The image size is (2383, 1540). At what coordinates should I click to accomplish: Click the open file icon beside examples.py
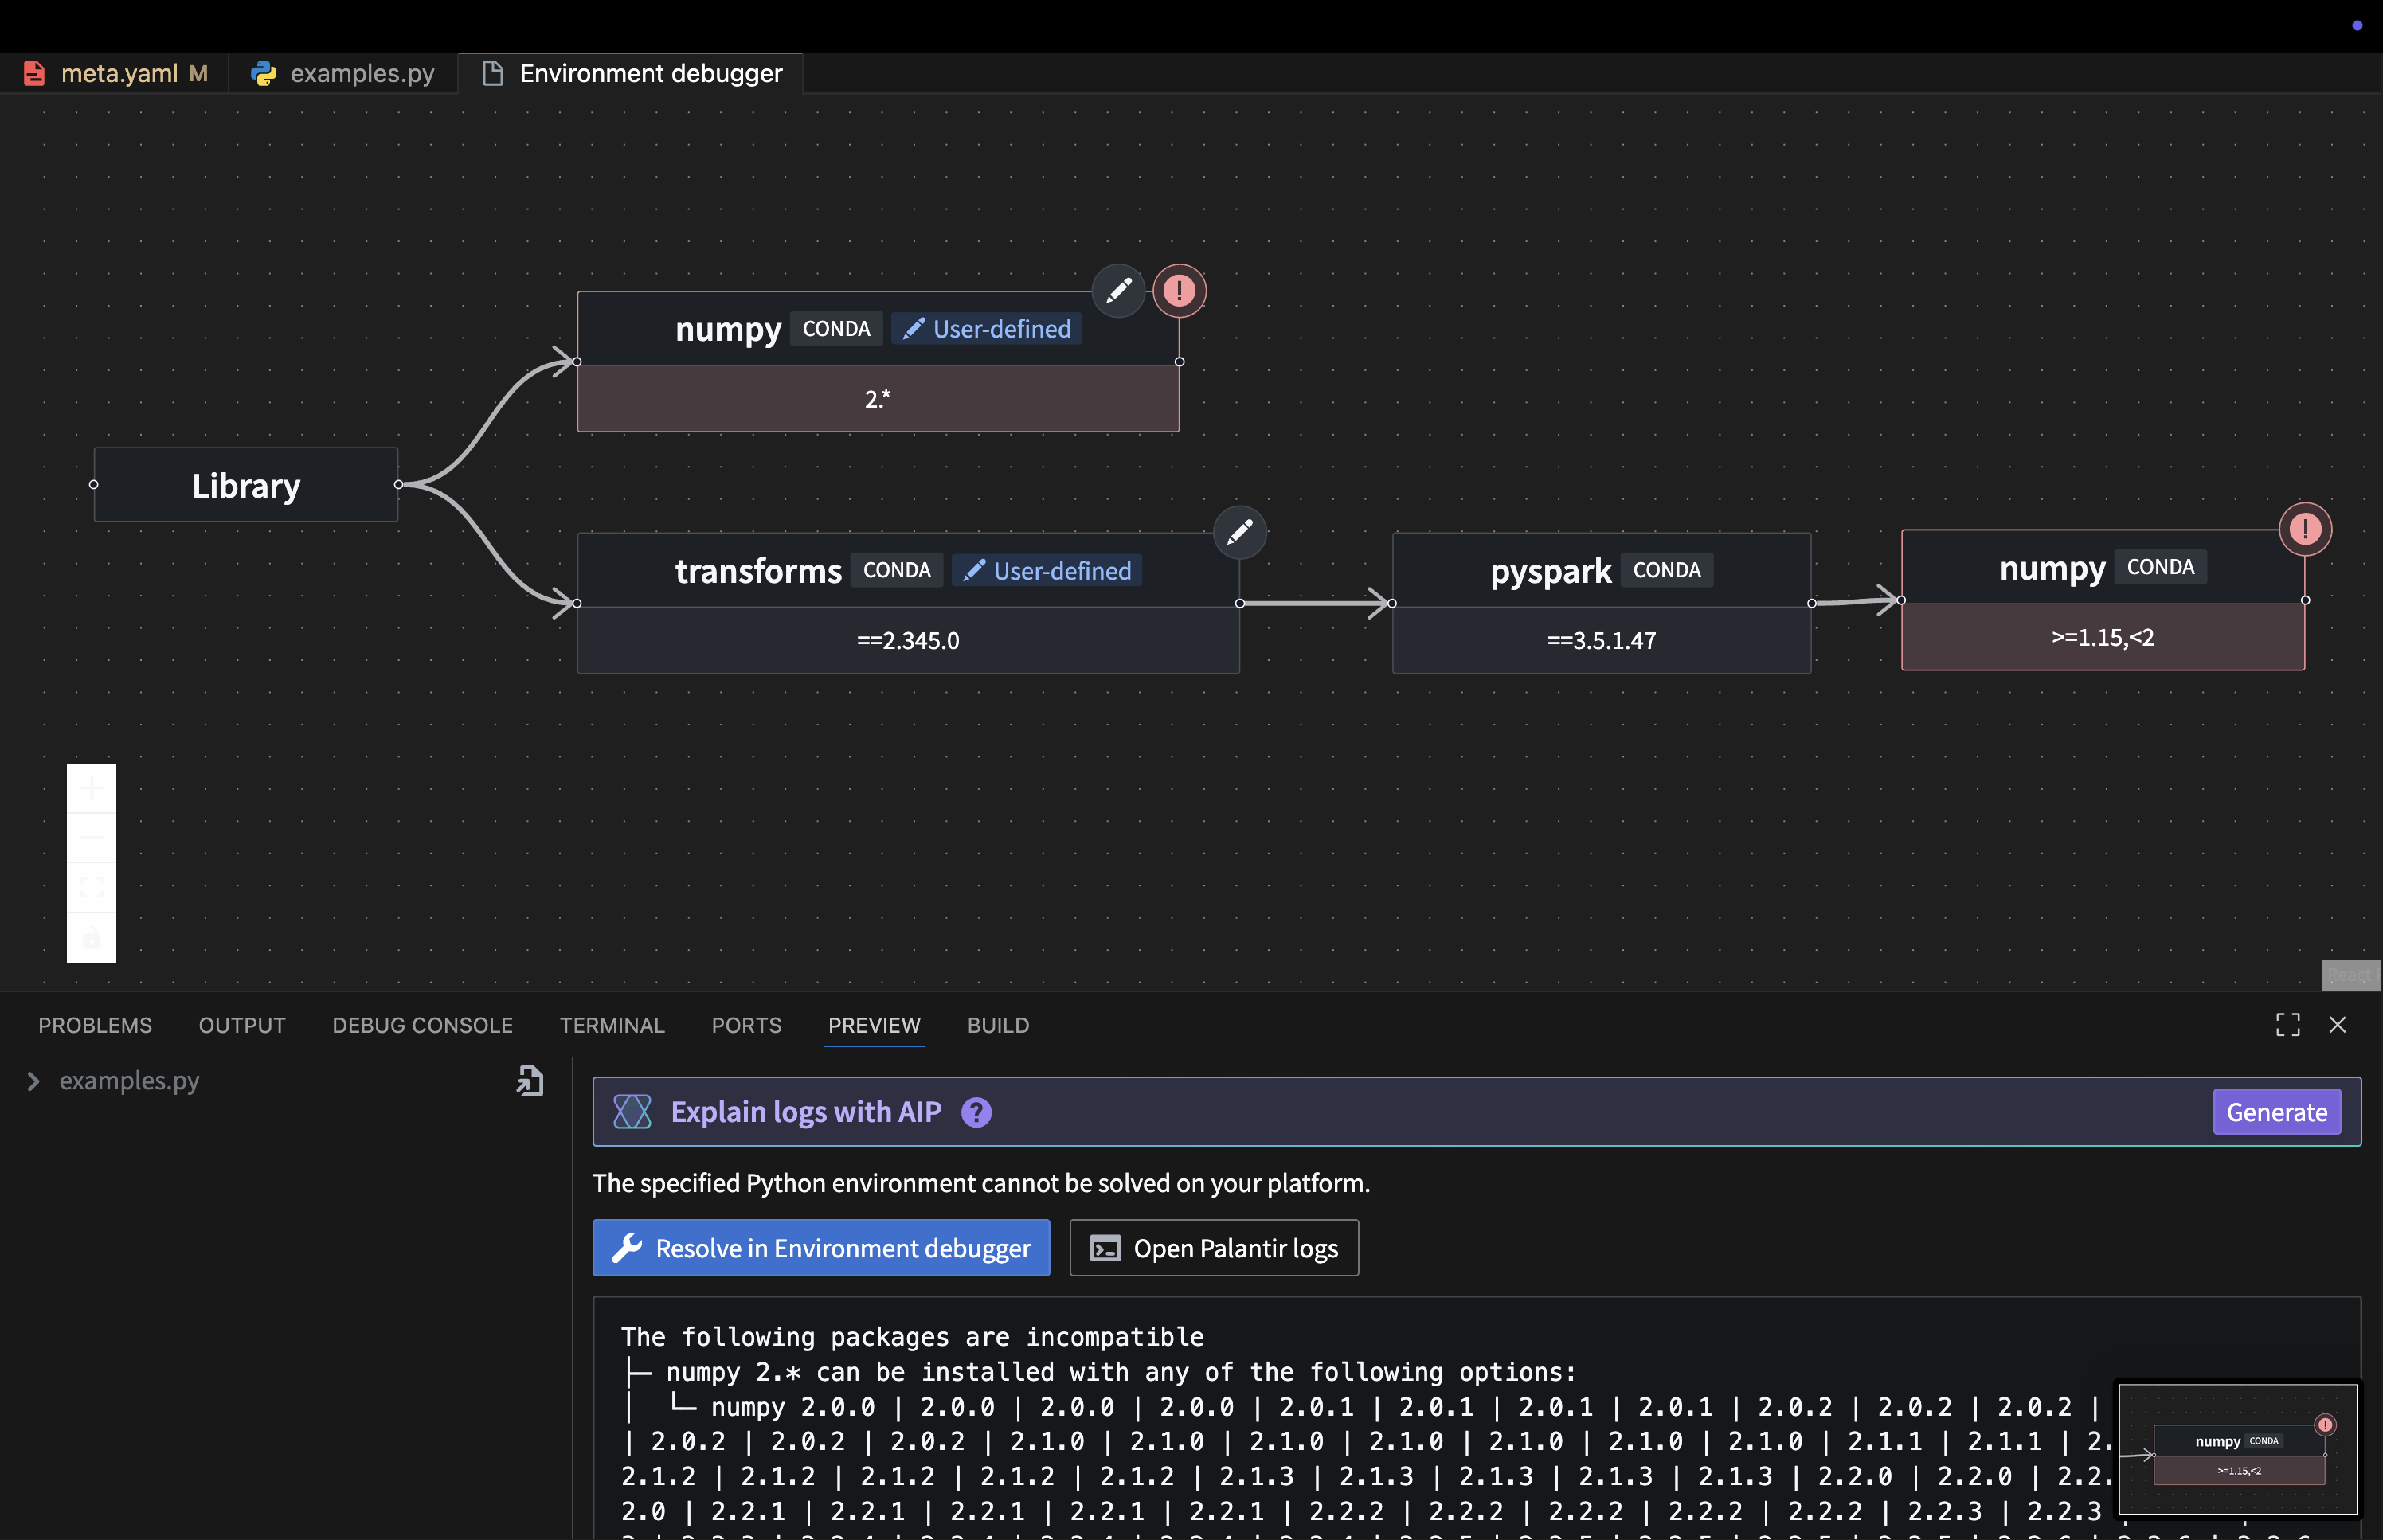[x=530, y=1081]
